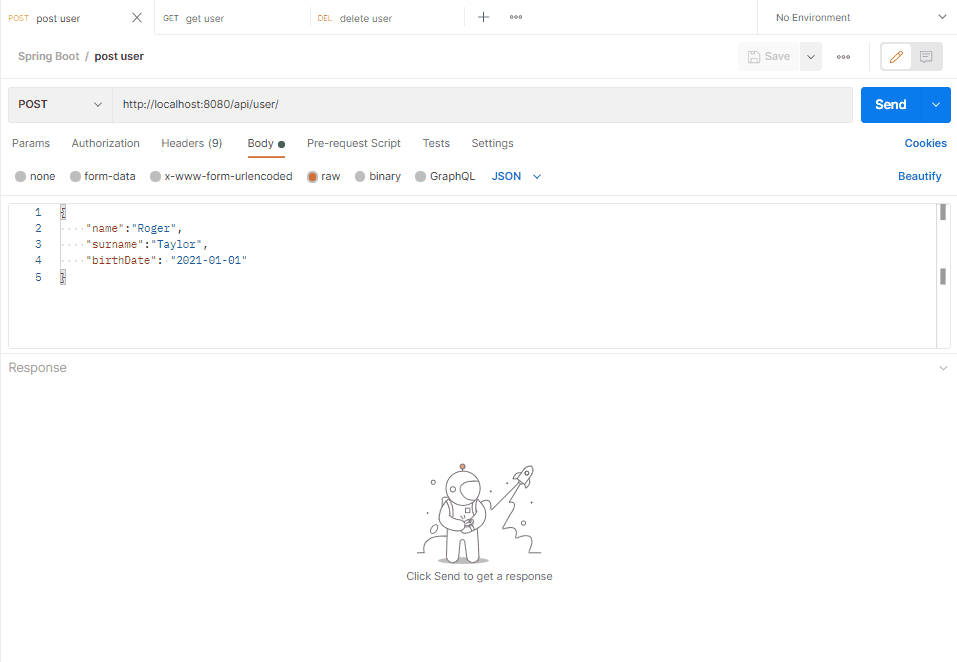Open the tab options ellipsis in the tab bar
This screenshot has height=662, width=957.
click(x=515, y=17)
